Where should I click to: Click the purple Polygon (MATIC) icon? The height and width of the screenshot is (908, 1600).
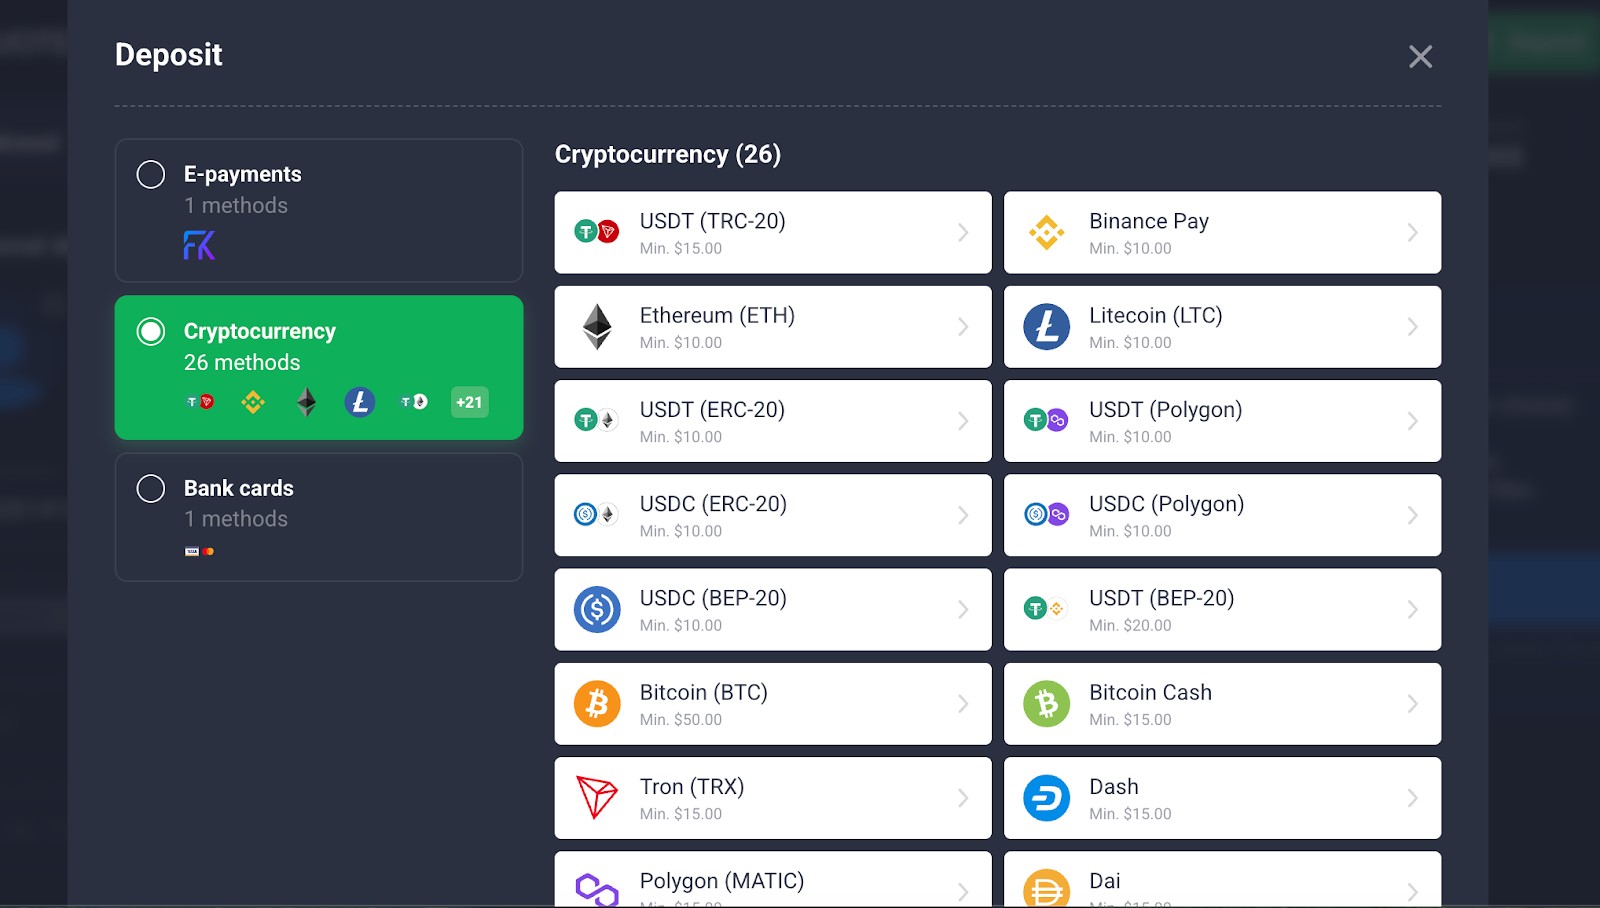pyautogui.click(x=597, y=889)
